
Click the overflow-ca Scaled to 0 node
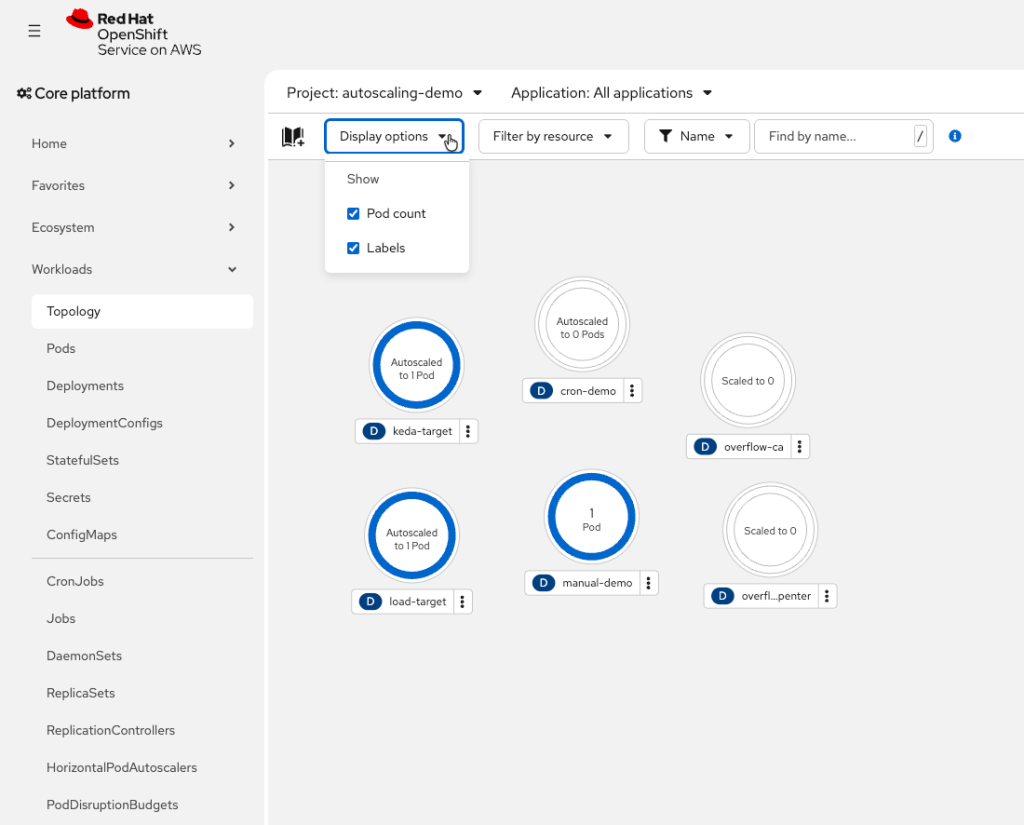click(x=748, y=380)
